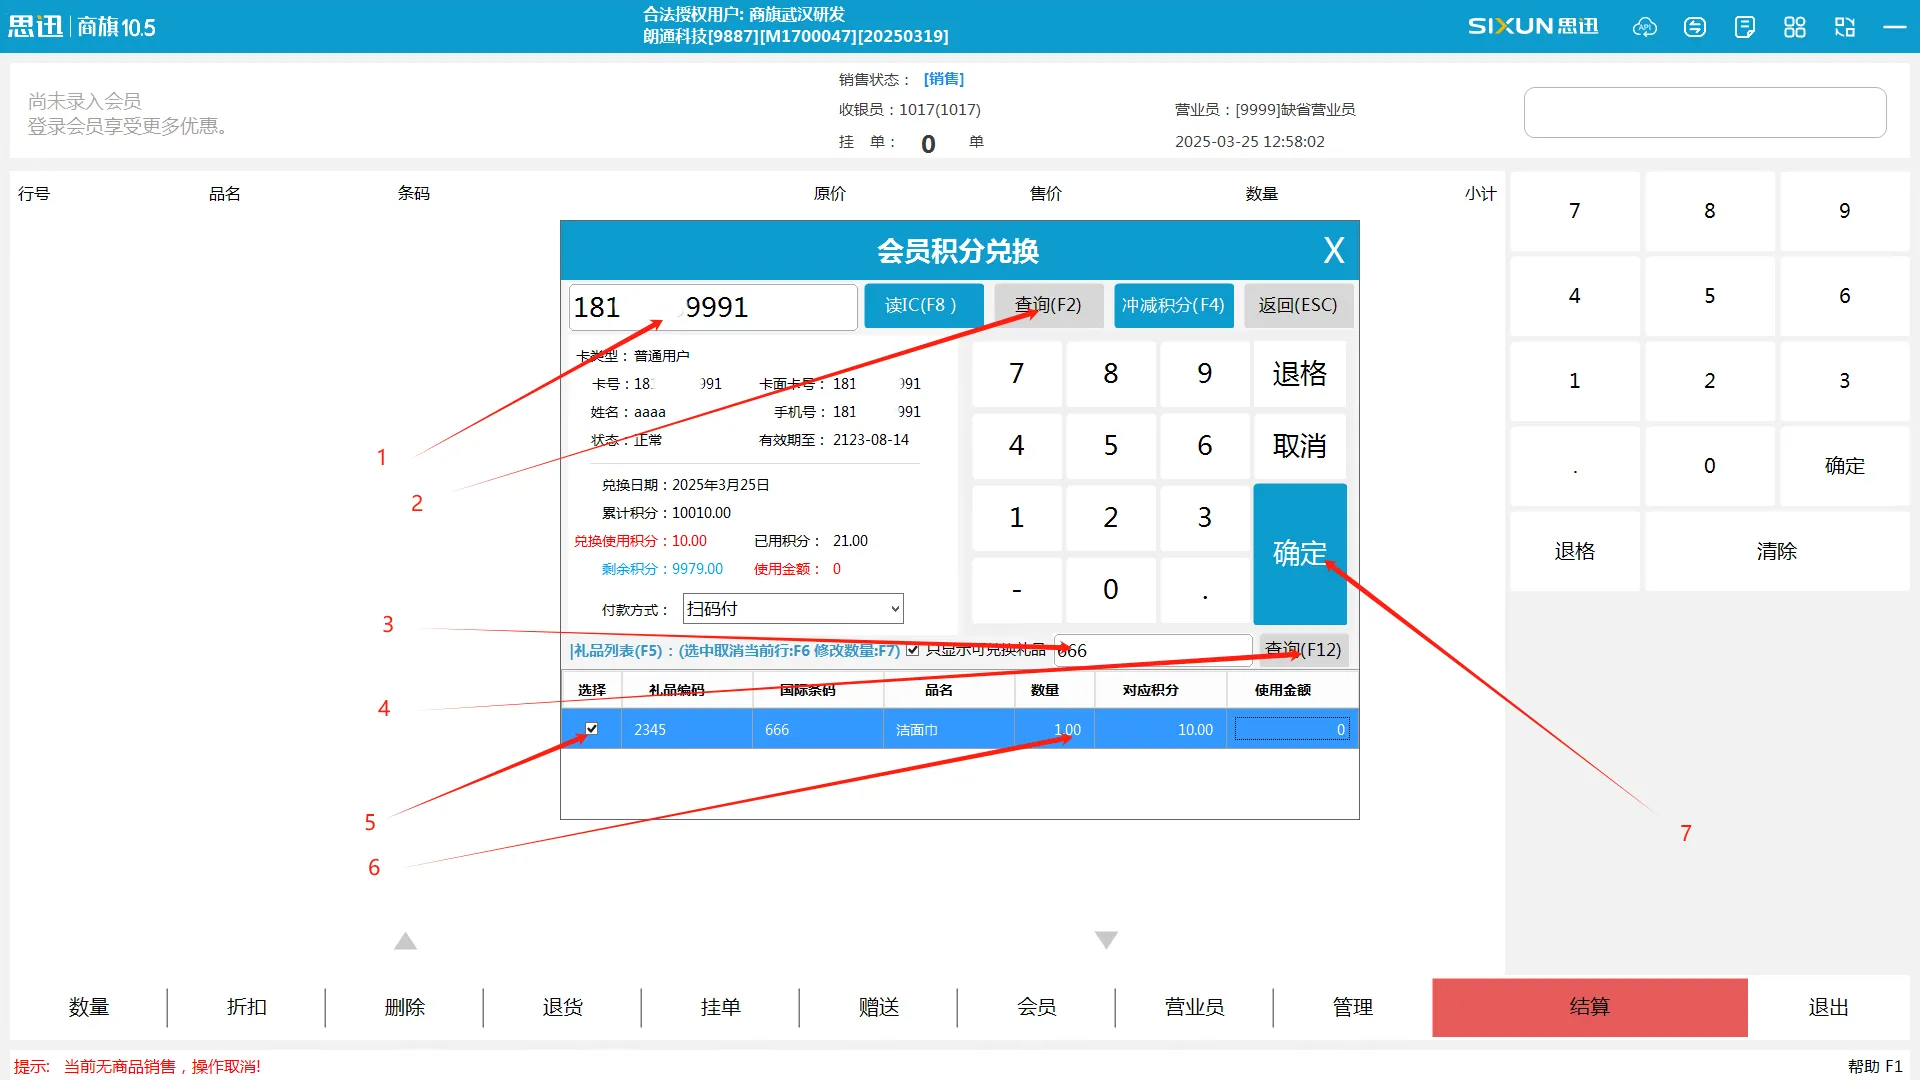Select 挂单 in the bottom bar
The height and width of the screenshot is (1080, 1920).
coord(720,1007)
